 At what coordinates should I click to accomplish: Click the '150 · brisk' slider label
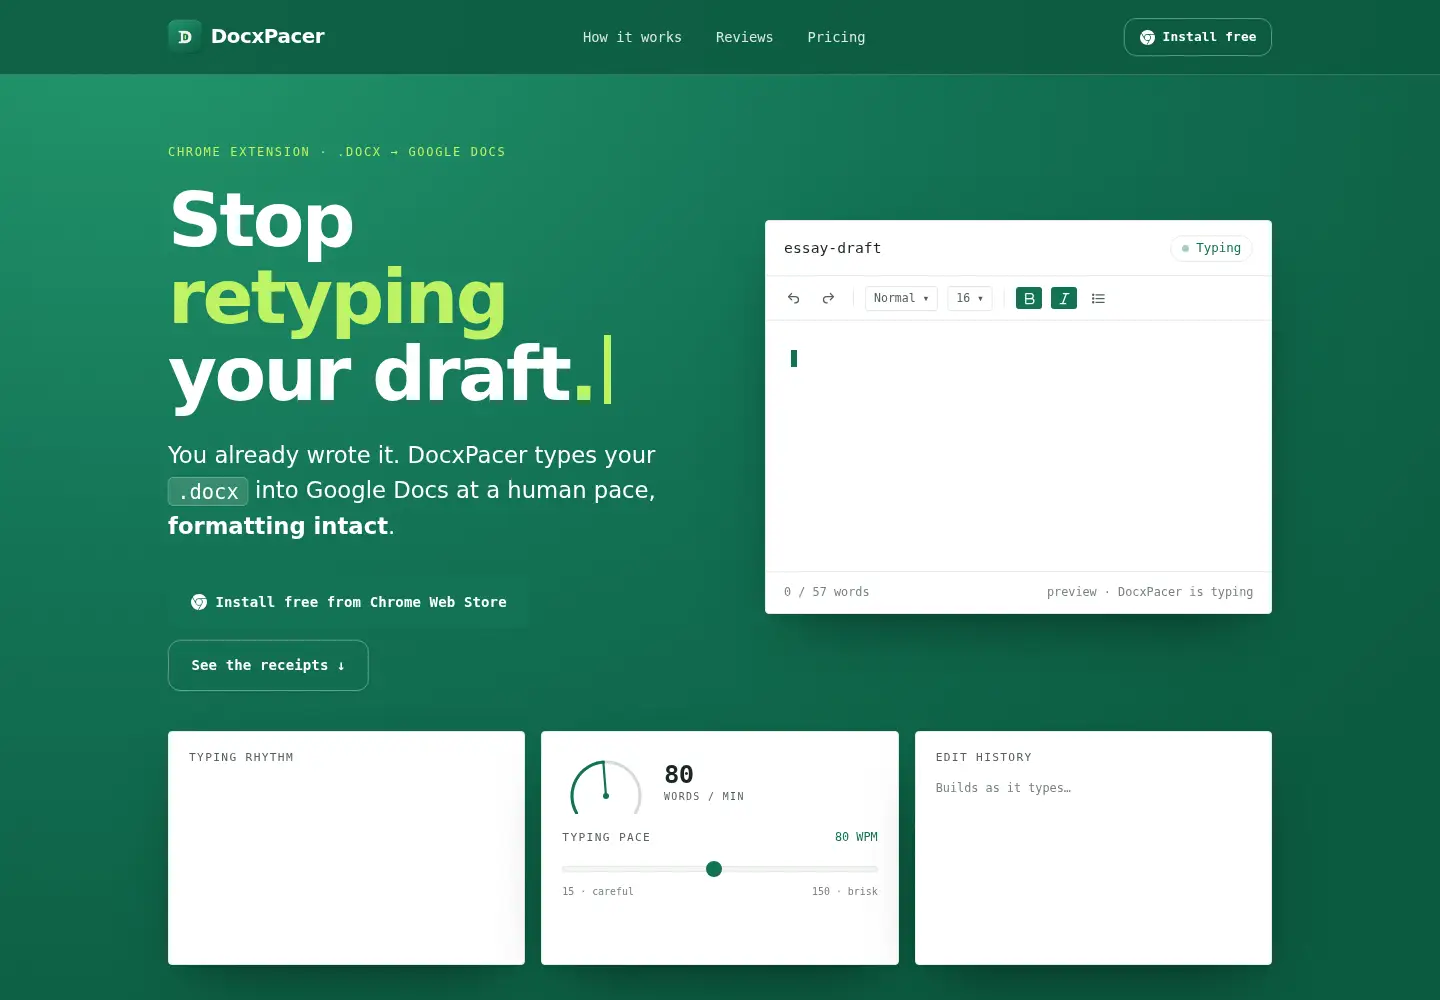tap(845, 891)
